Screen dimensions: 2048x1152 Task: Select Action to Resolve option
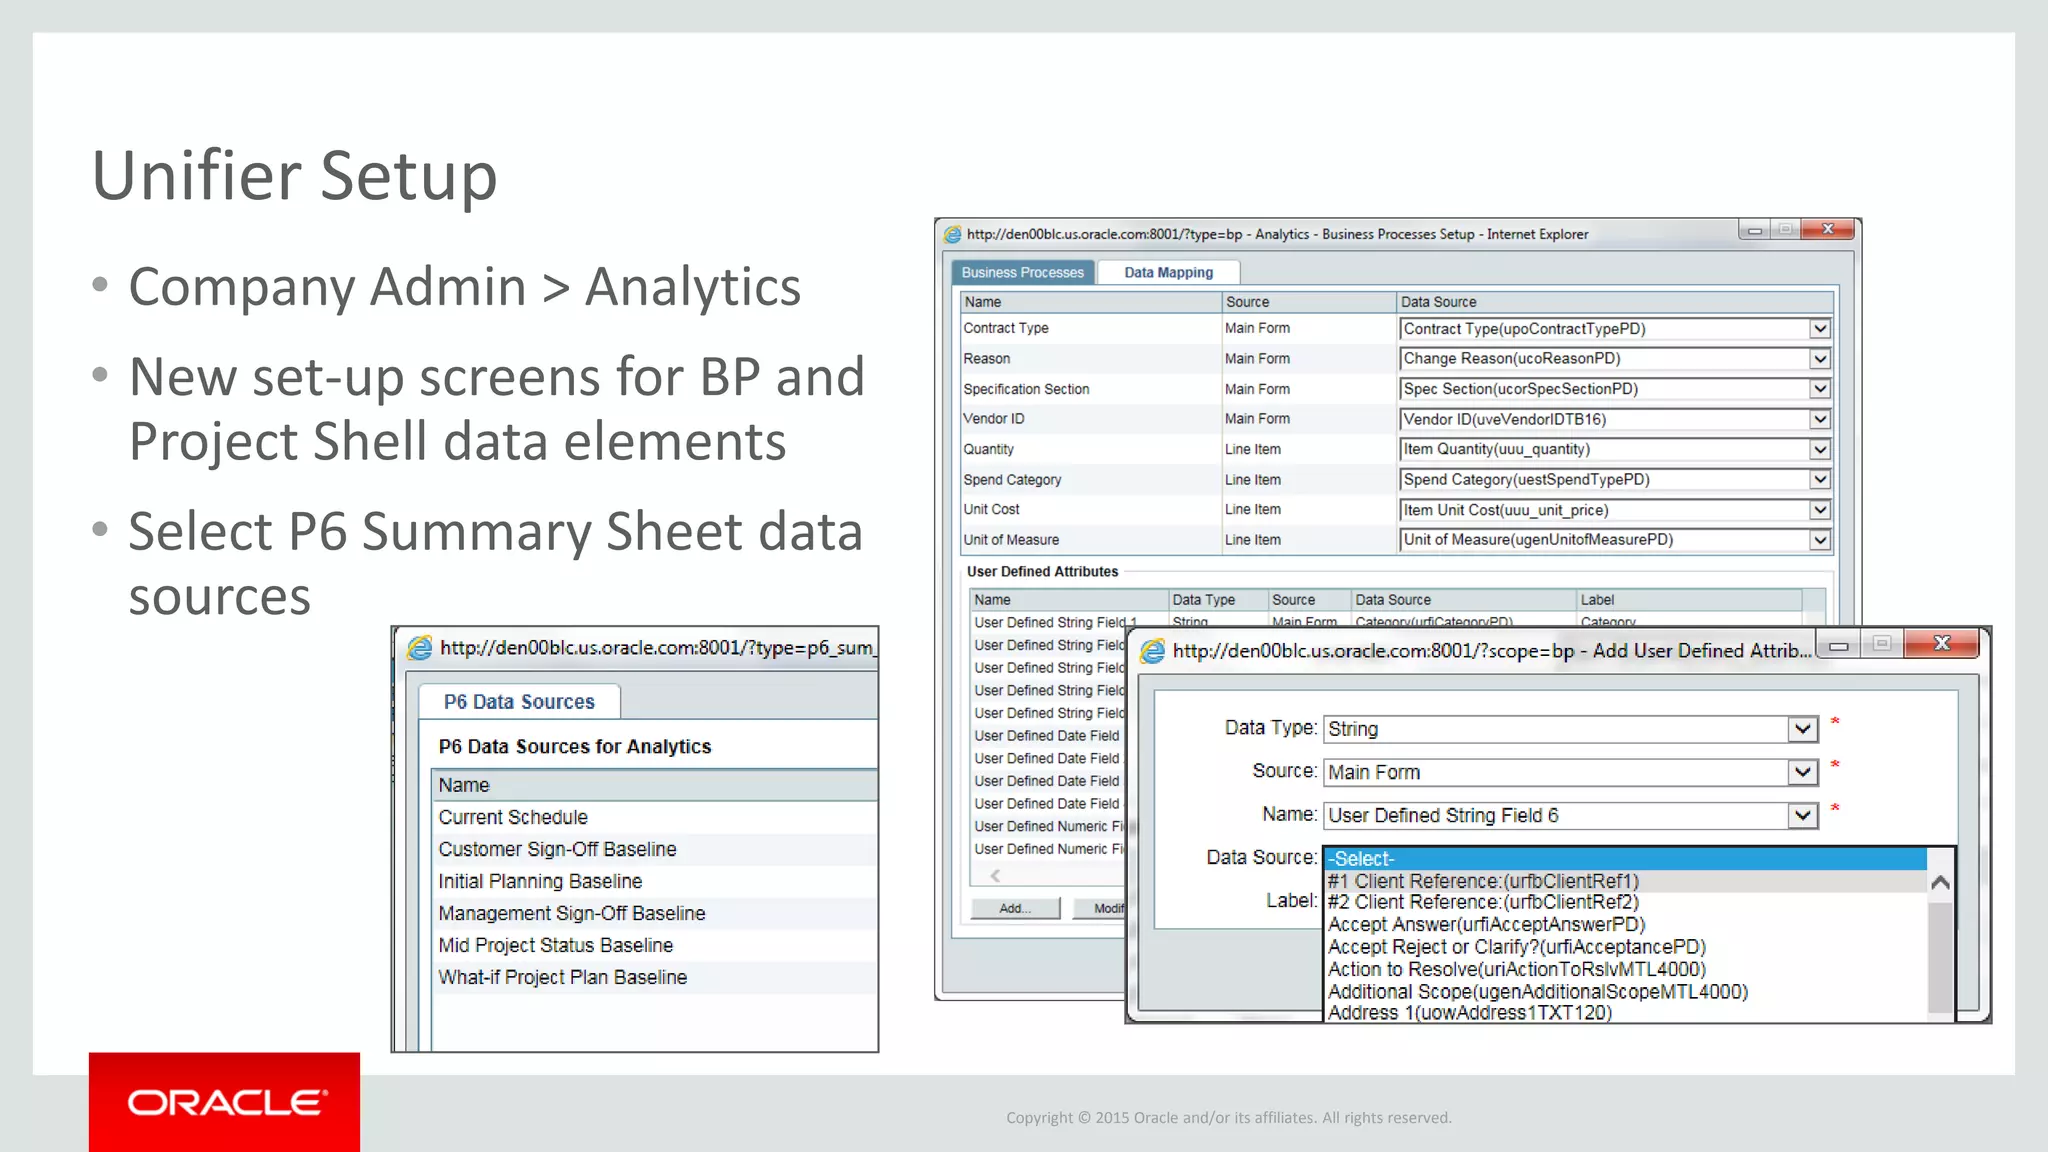coord(1626,969)
